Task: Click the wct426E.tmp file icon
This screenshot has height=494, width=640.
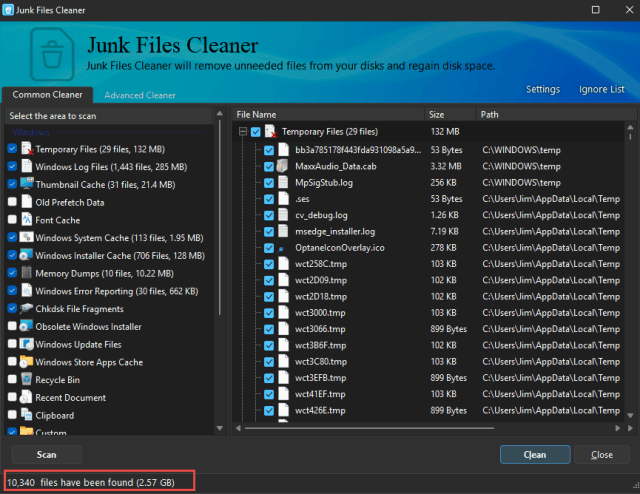Action: pos(283,410)
